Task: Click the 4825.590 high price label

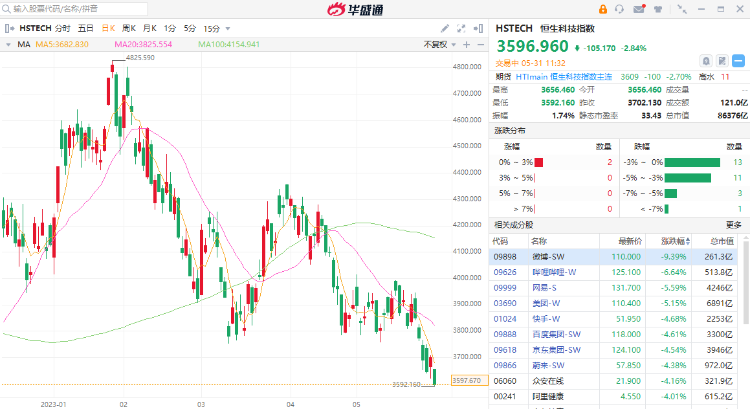Action: click(140, 57)
